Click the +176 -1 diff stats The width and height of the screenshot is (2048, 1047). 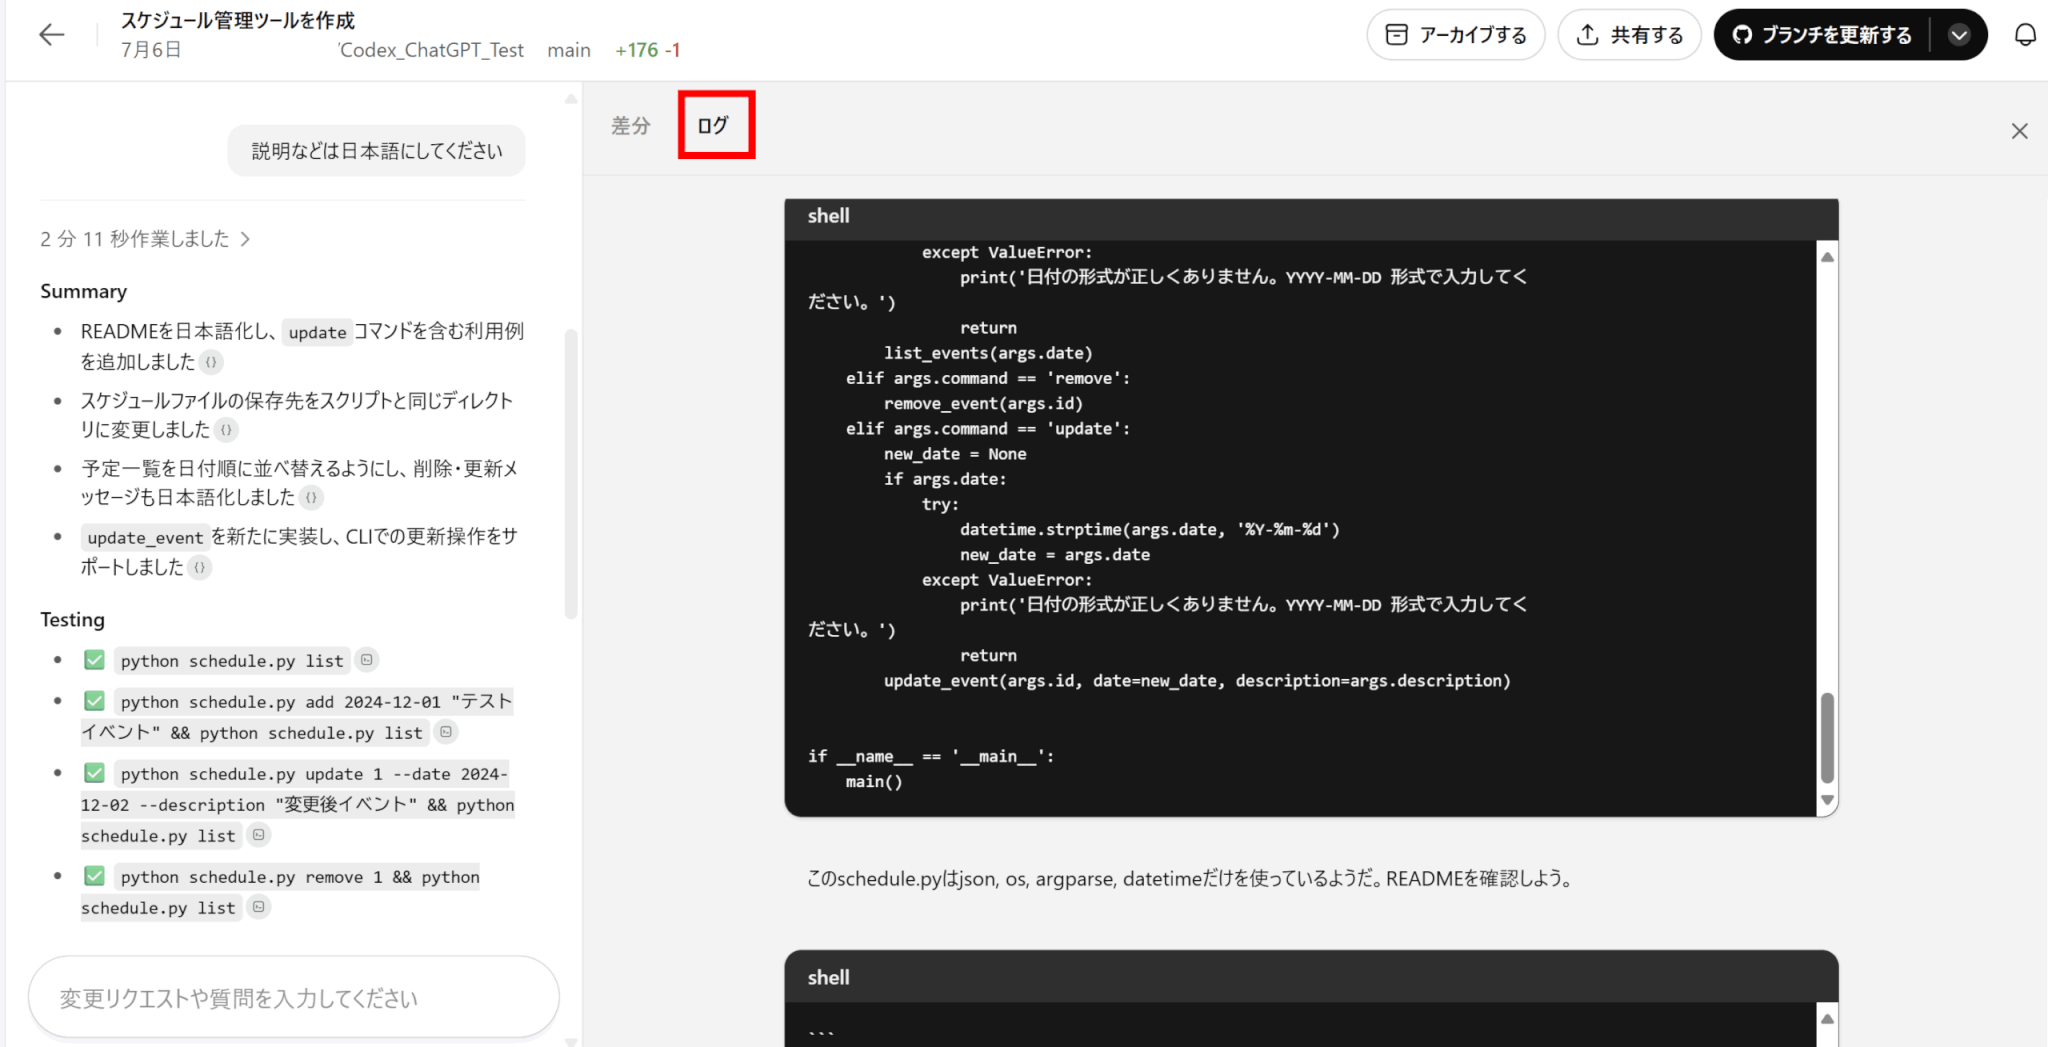(648, 50)
